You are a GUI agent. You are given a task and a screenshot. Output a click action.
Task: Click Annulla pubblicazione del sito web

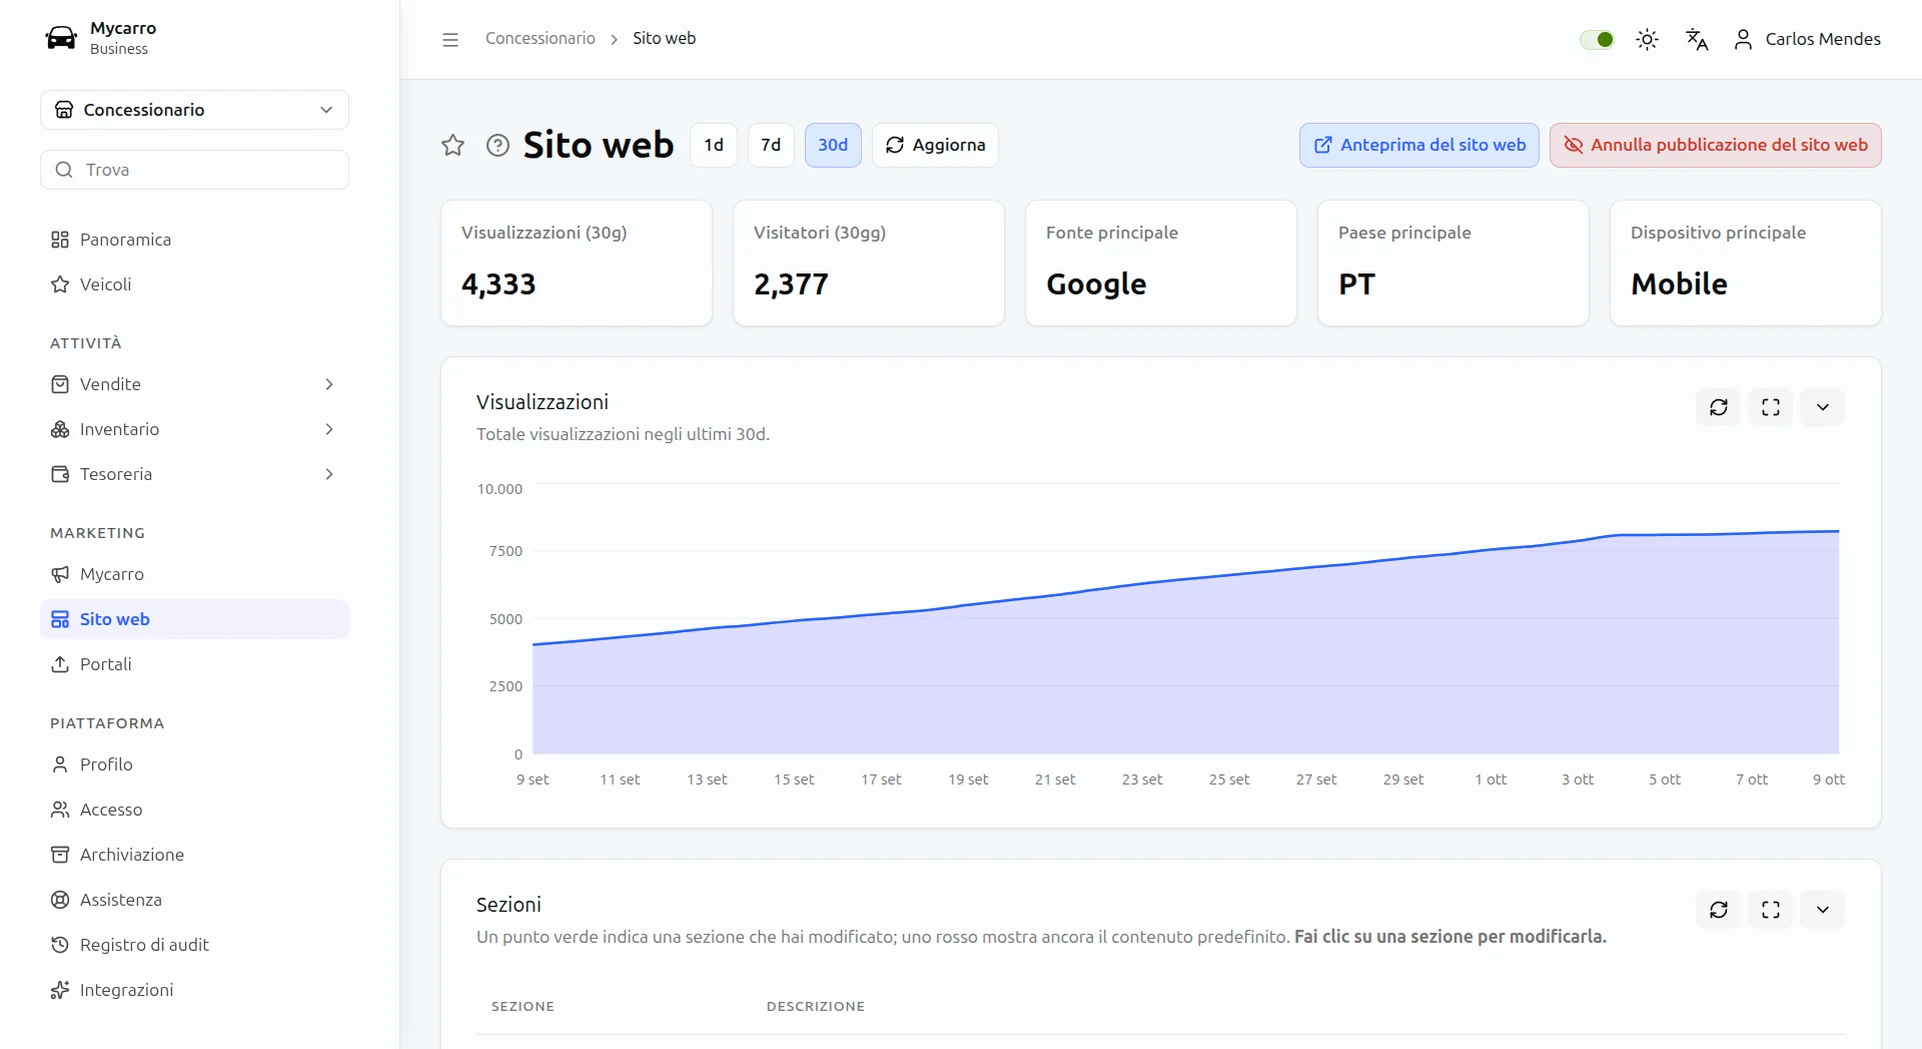coord(1716,145)
